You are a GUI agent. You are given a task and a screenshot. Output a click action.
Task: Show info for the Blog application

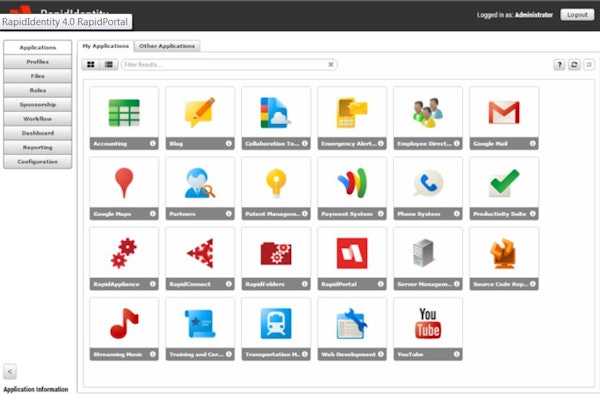[228, 143]
